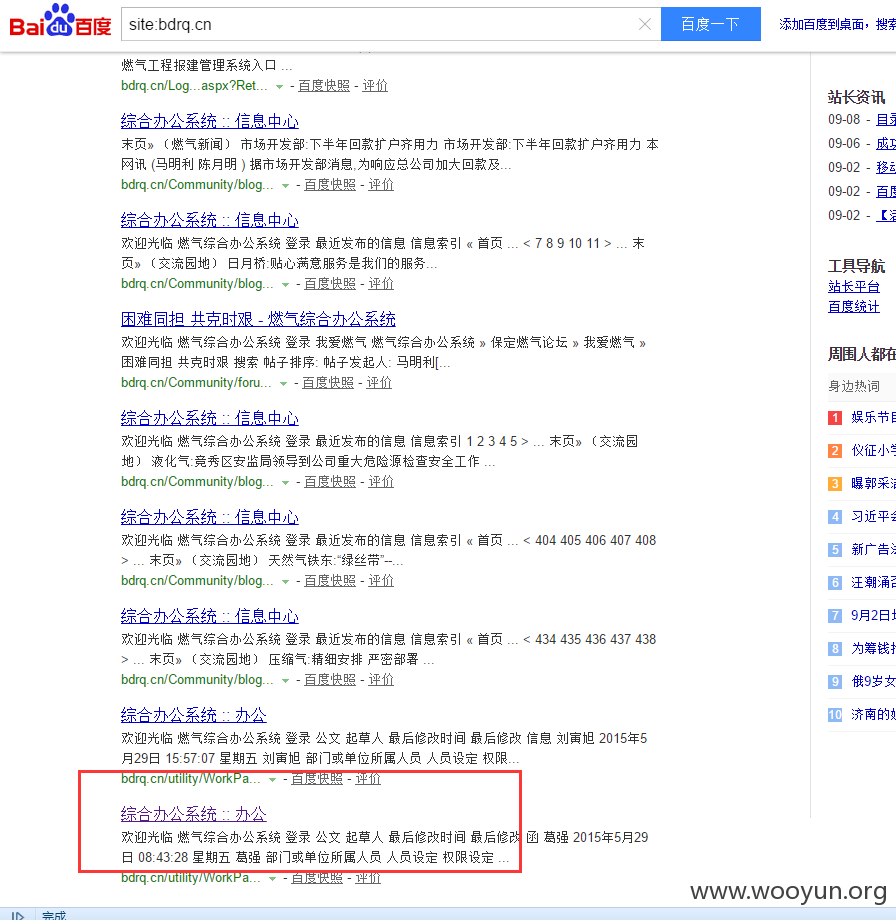Image resolution: width=896 pixels, height=920 pixels.
Task: Clear the search box with the X icon
Action: (x=645, y=24)
